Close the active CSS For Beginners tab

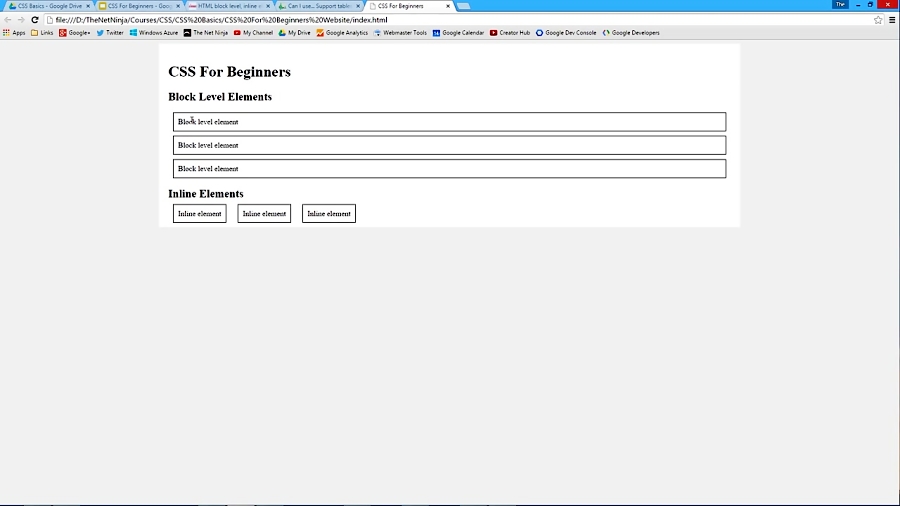click(448, 6)
